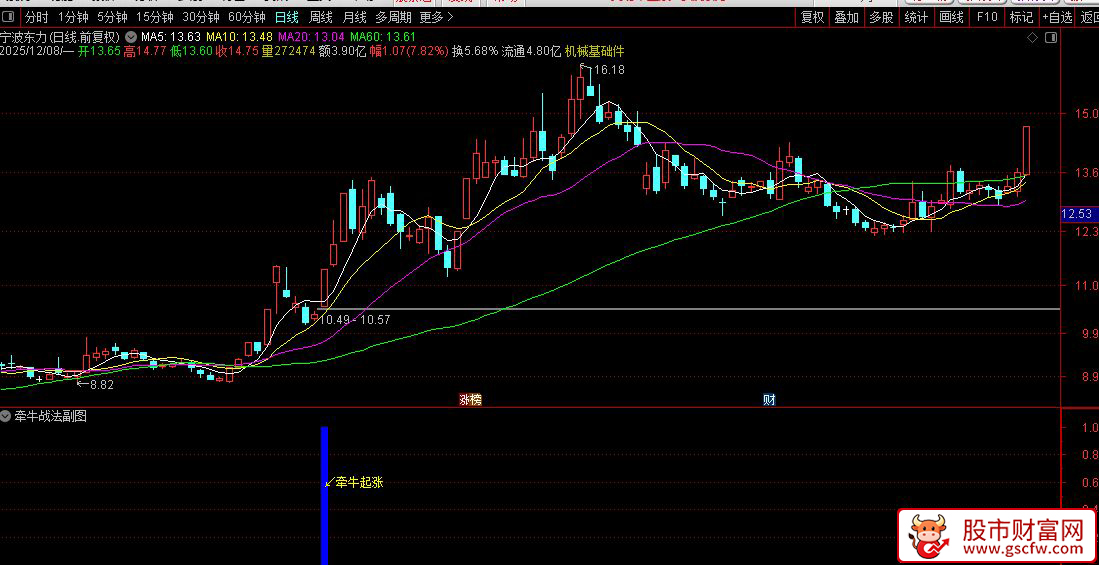
Task: Click the MA60: 13.61 indicator value
Action: [x=383, y=36]
